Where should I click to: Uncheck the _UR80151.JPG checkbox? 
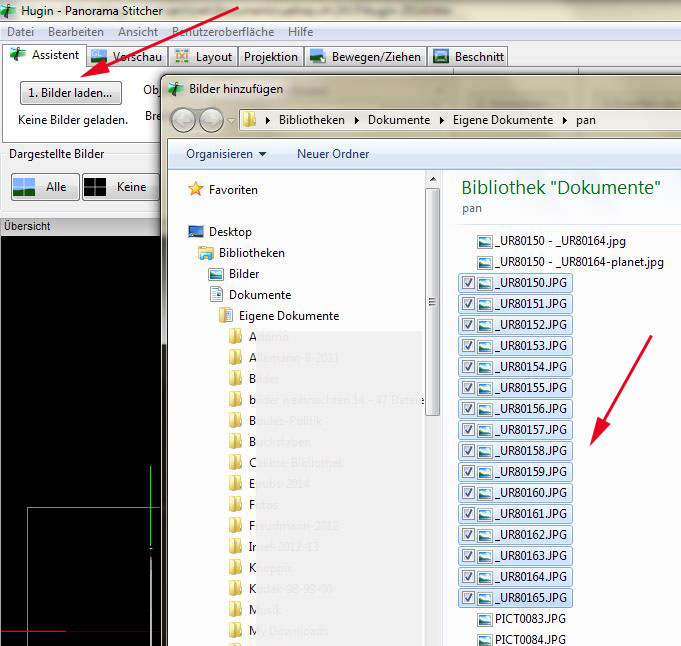tap(468, 304)
